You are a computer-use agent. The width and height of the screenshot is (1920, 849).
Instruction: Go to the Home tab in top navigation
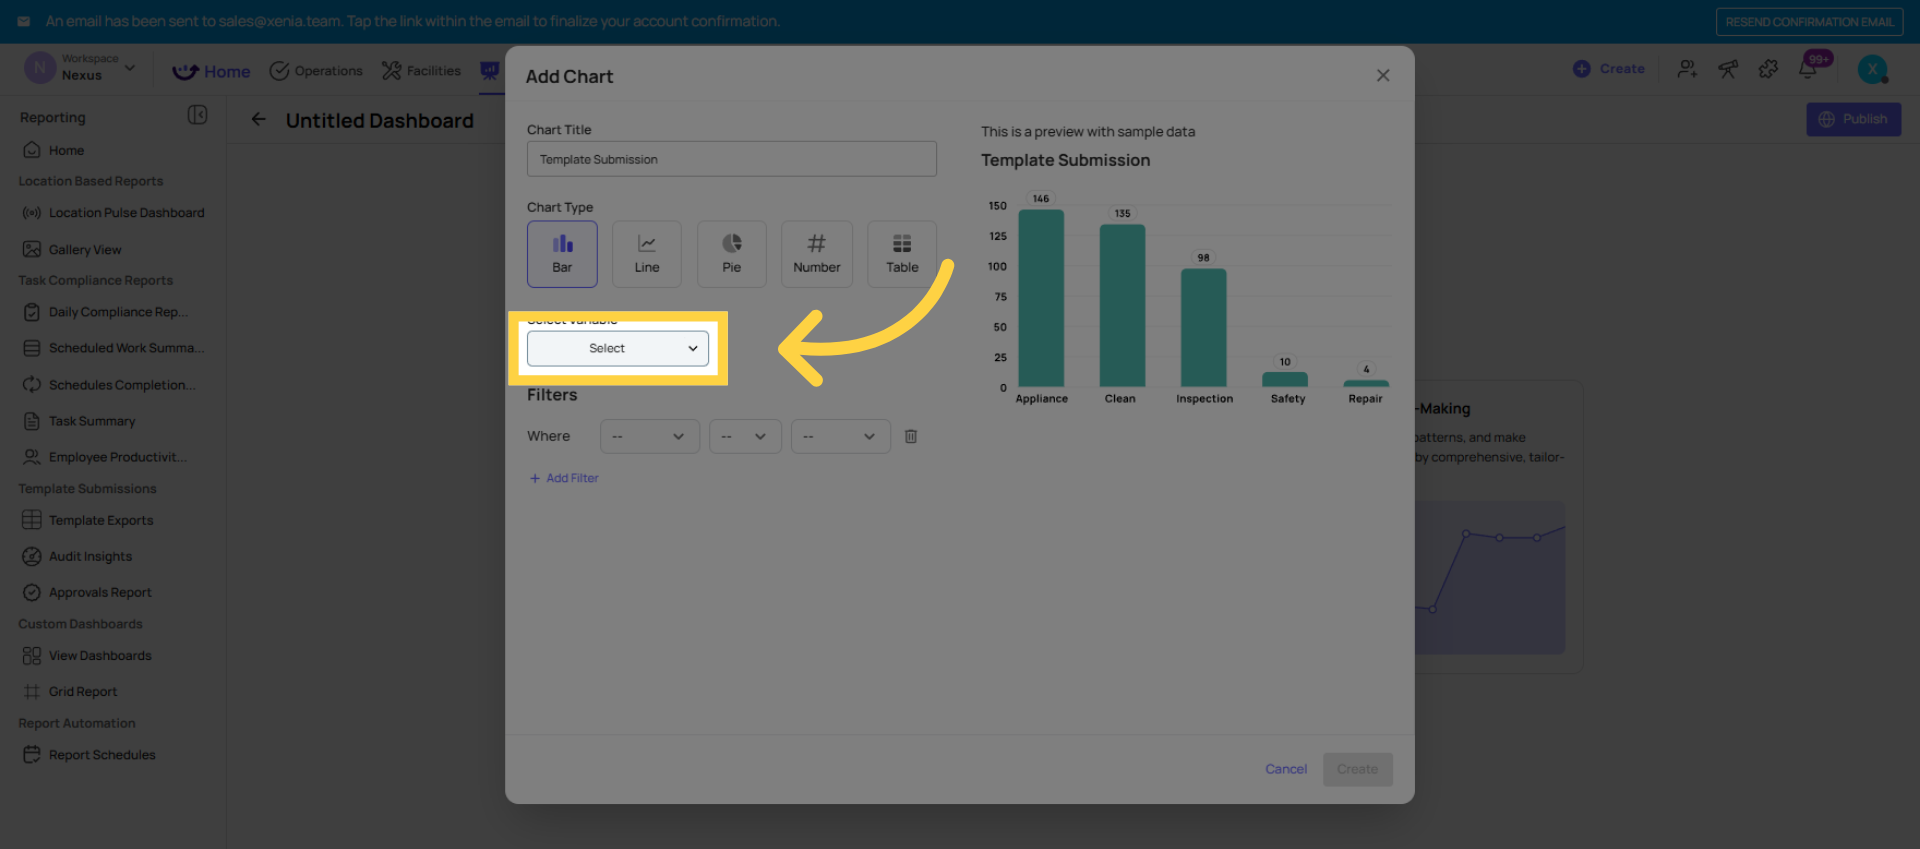pos(211,72)
